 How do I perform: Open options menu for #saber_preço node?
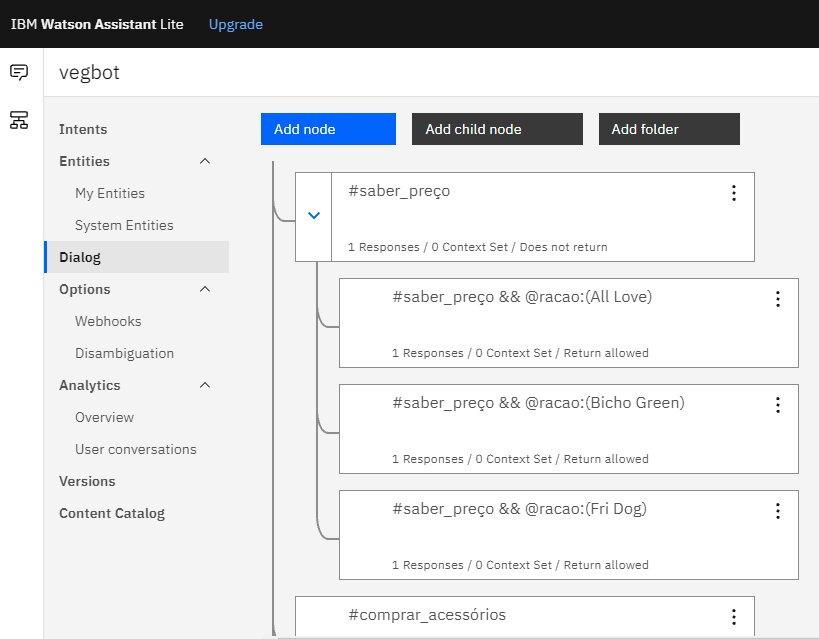point(733,193)
